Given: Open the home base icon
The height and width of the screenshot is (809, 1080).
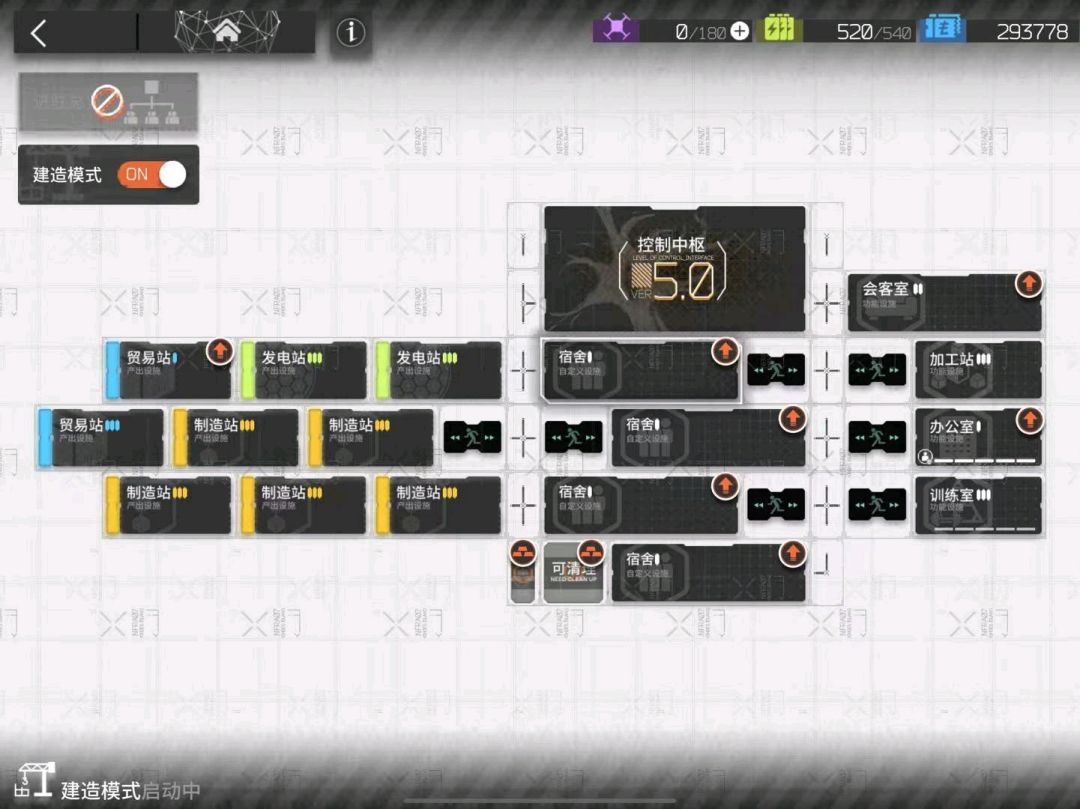Looking at the screenshot, I should (x=227, y=31).
